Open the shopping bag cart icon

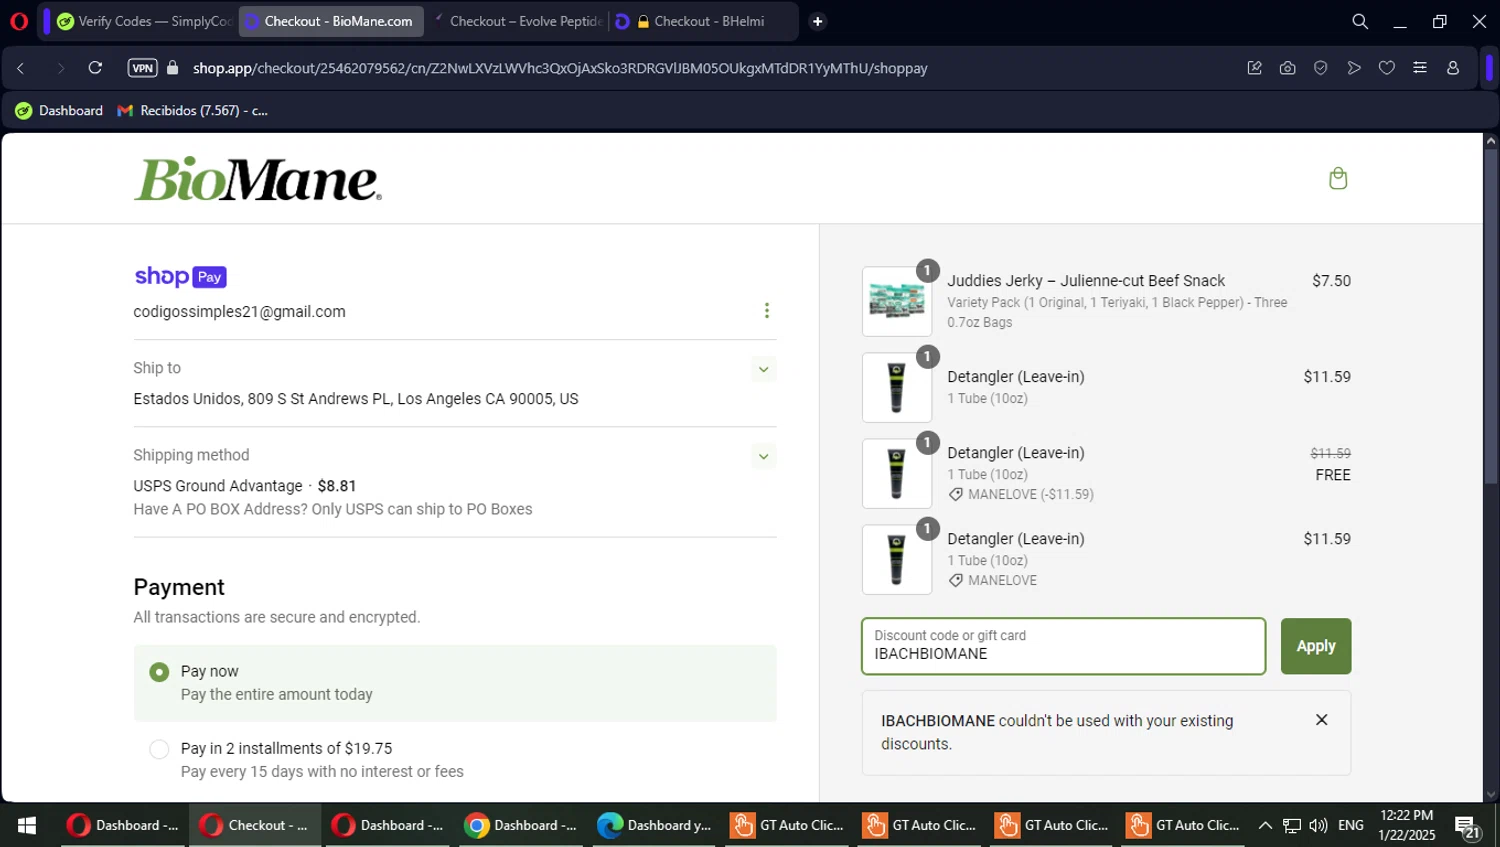point(1338,178)
